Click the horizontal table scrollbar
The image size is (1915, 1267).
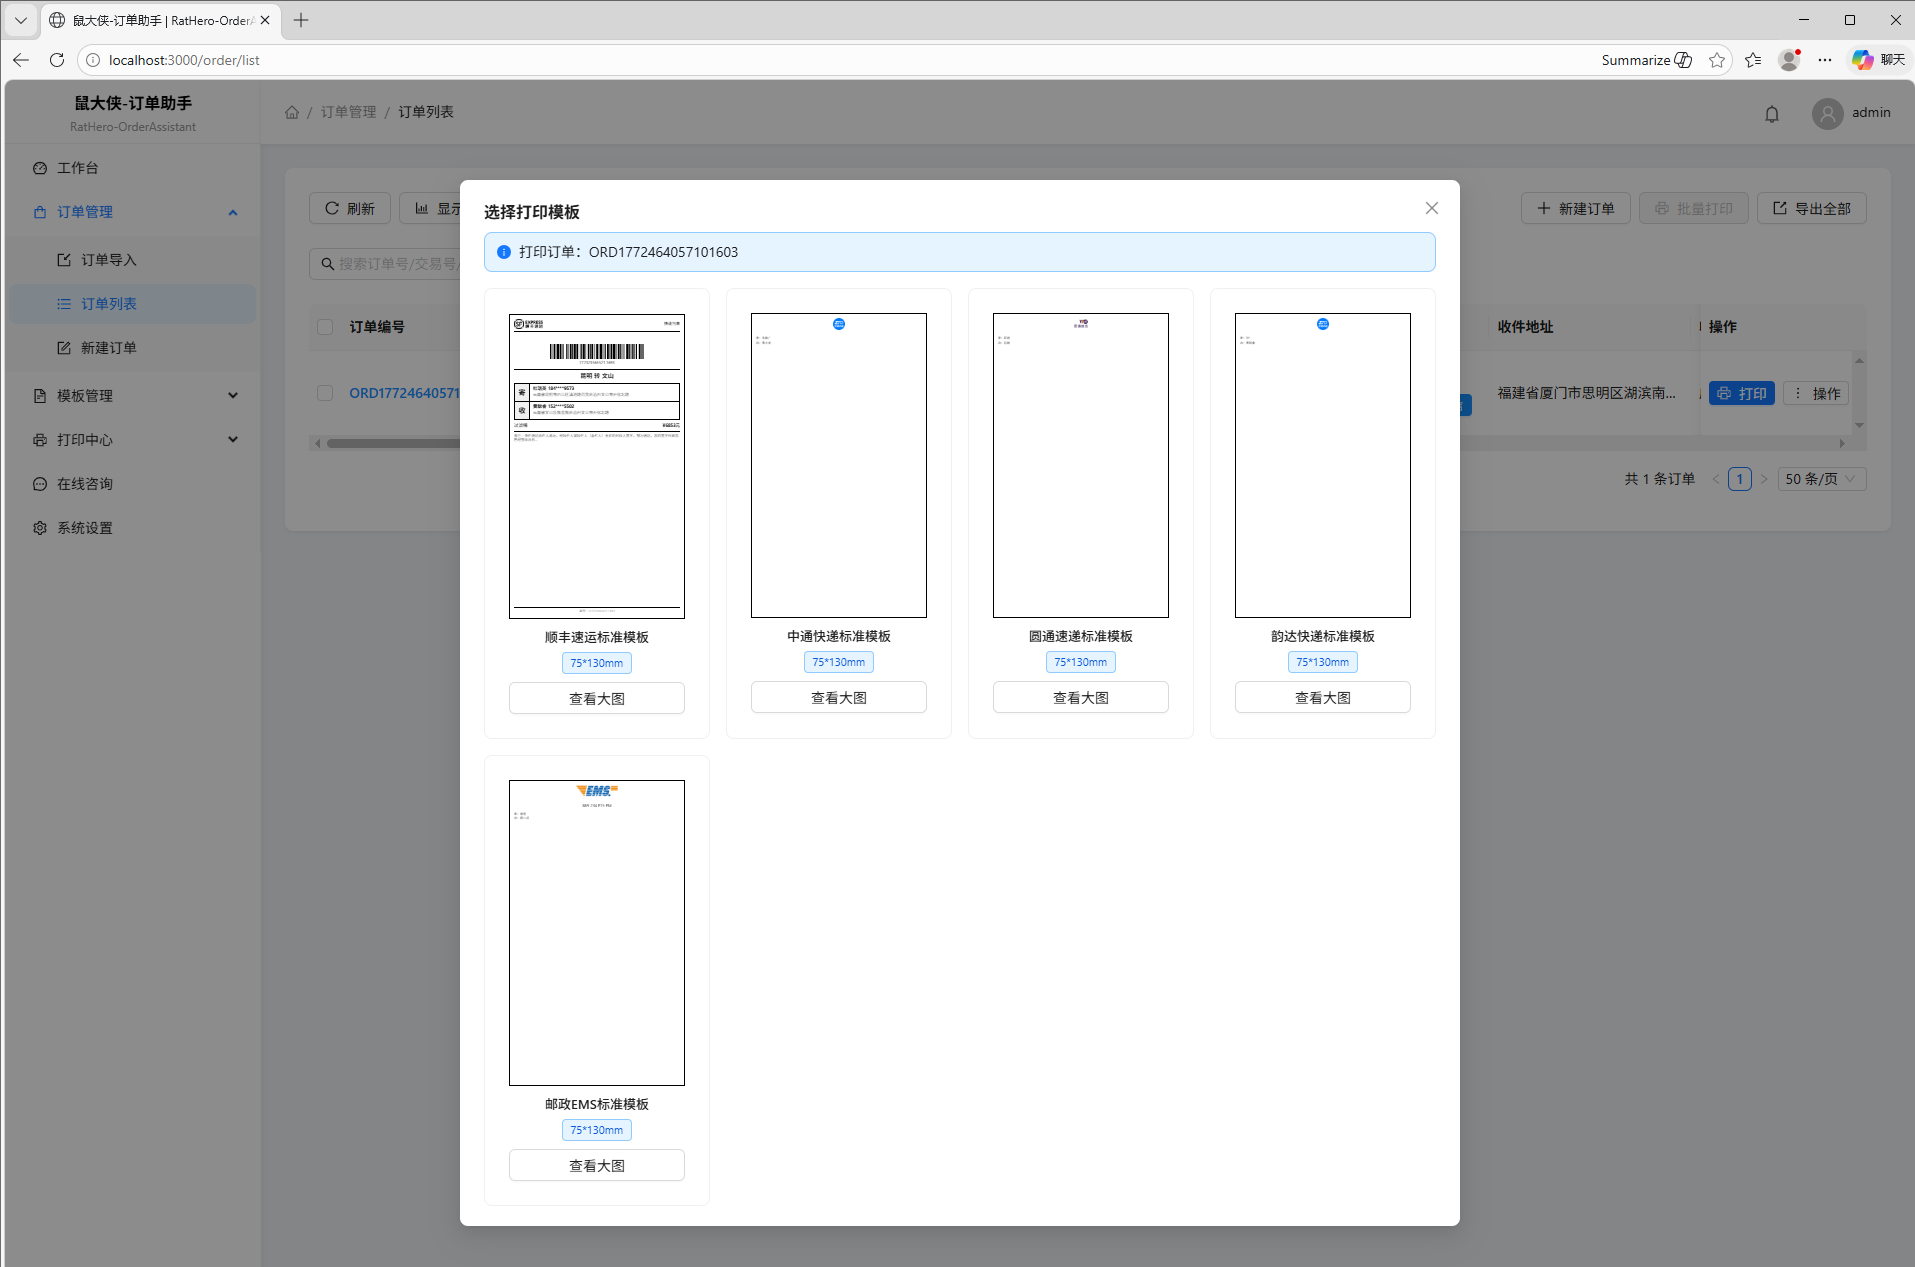(392, 443)
